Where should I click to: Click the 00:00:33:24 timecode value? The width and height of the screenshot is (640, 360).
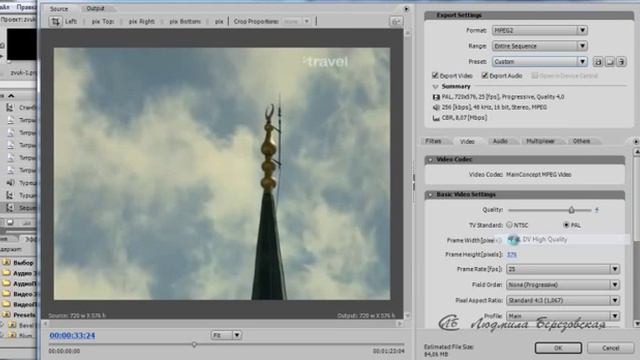[x=72, y=336]
